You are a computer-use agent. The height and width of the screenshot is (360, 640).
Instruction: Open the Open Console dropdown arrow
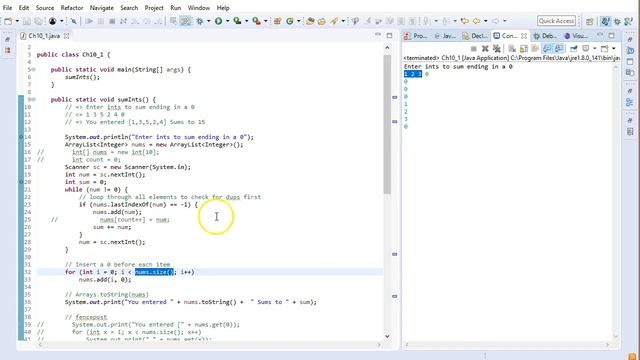pos(613,49)
